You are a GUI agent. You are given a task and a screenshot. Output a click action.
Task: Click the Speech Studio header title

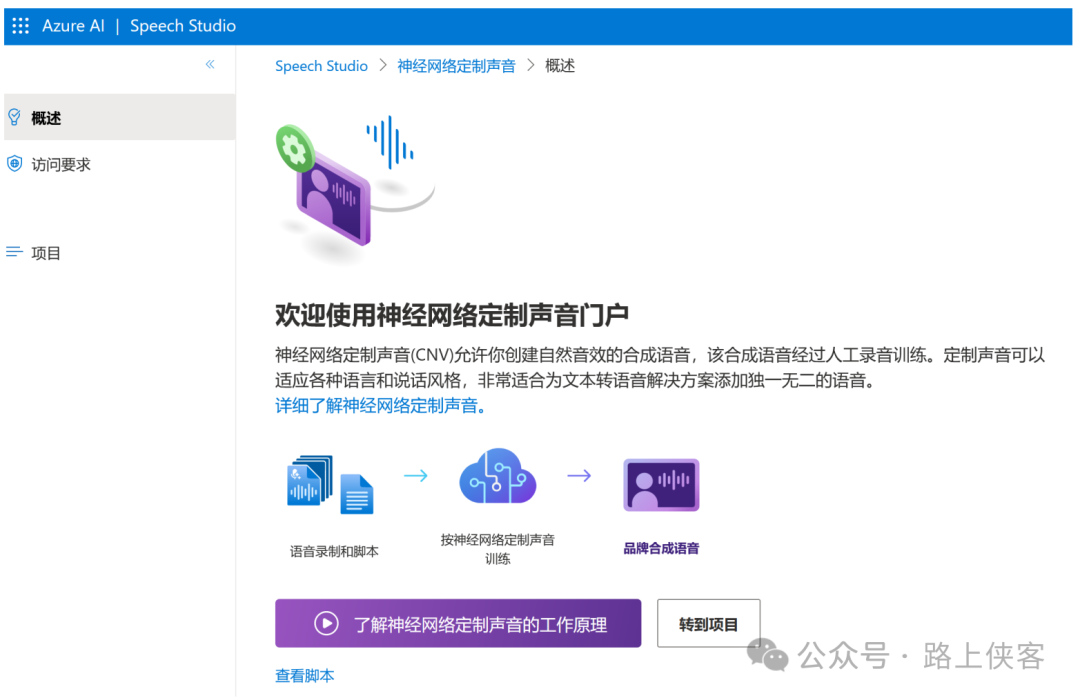[183, 26]
